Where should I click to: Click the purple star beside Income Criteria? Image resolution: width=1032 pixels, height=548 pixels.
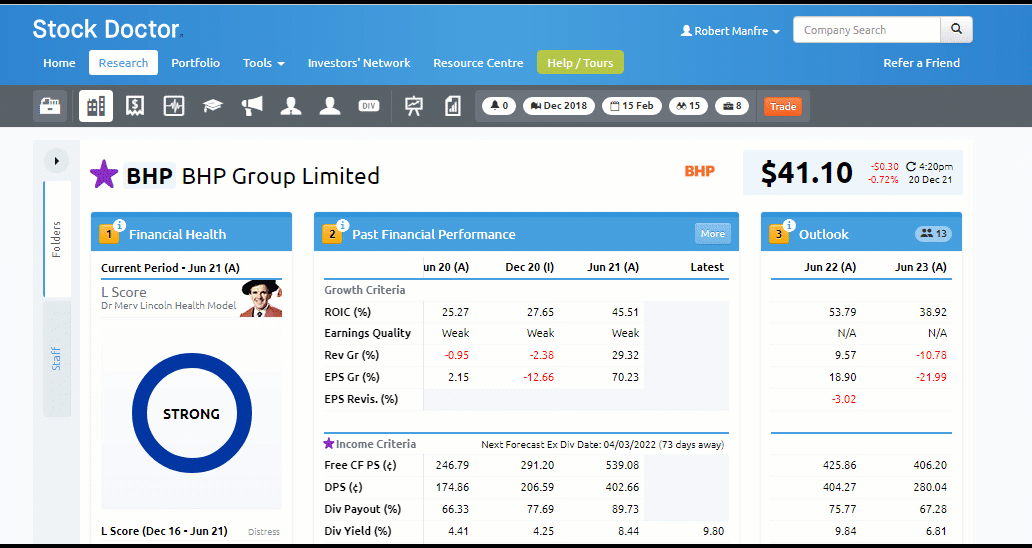click(x=329, y=443)
